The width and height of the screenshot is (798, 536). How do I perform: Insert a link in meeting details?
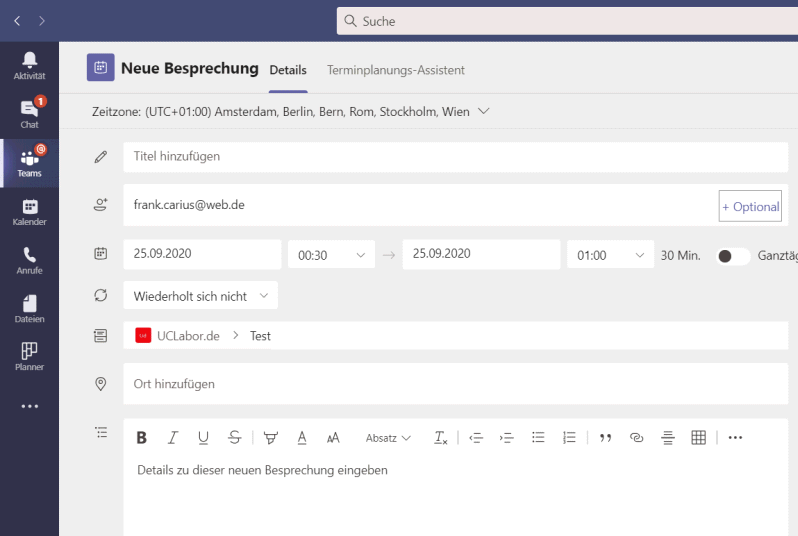tap(636, 438)
